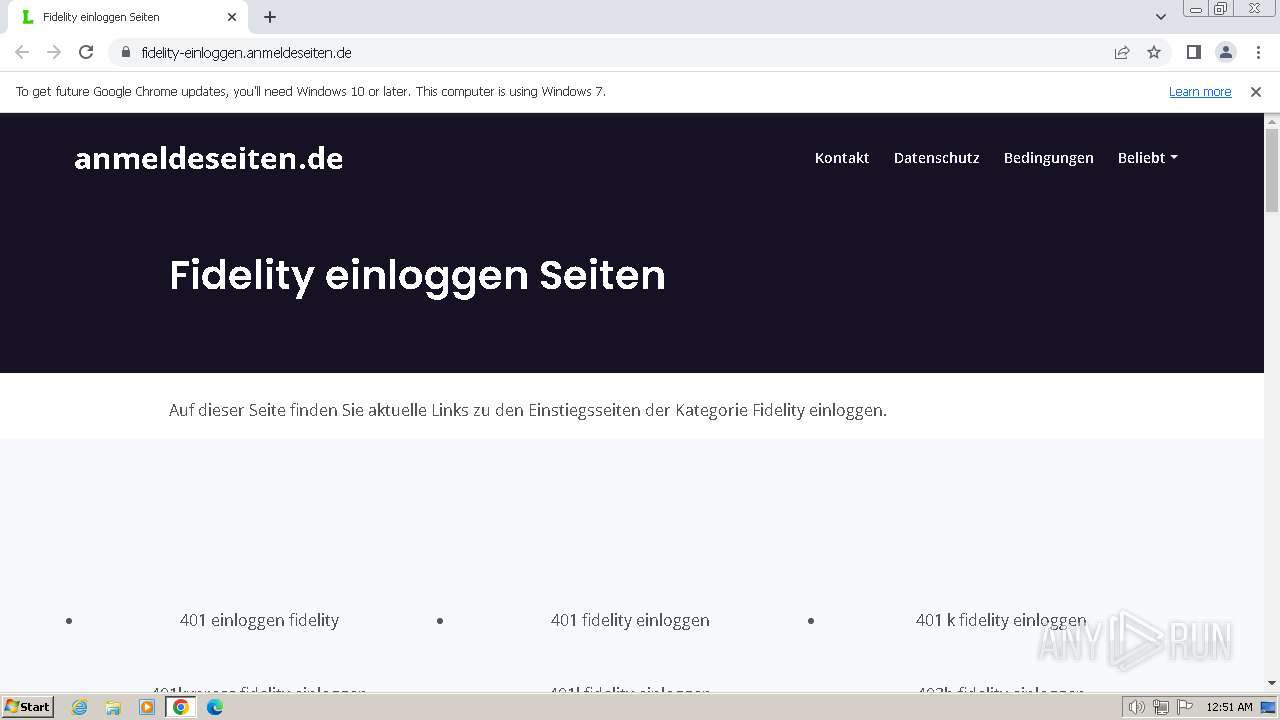Image resolution: width=1280 pixels, height=720 pixels.
Task: Click the Fidelity einloggen Seiten heading
Action: coord(417,275)
